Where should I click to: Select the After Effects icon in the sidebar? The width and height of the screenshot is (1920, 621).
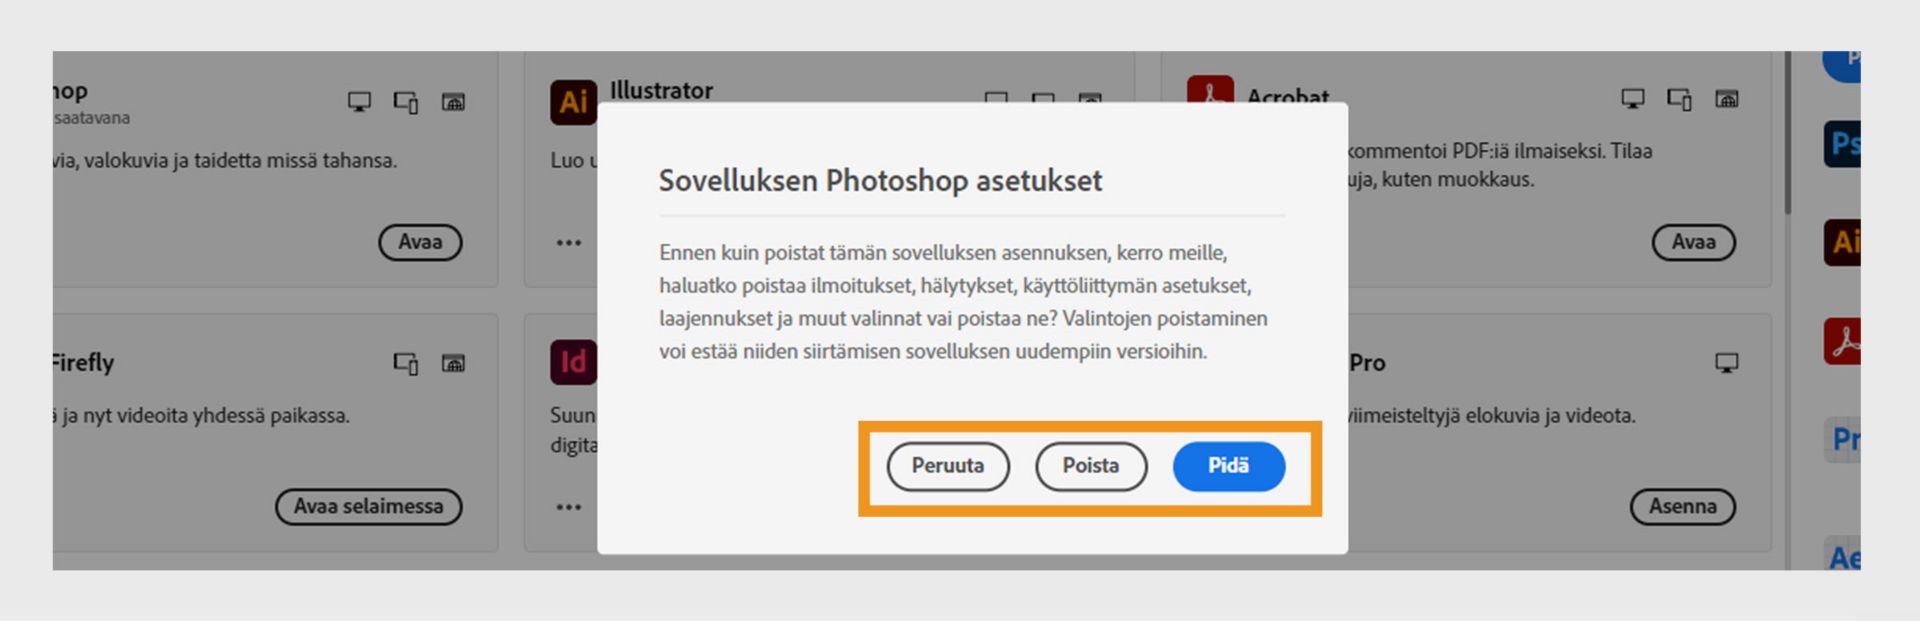tap(1848, 551)
